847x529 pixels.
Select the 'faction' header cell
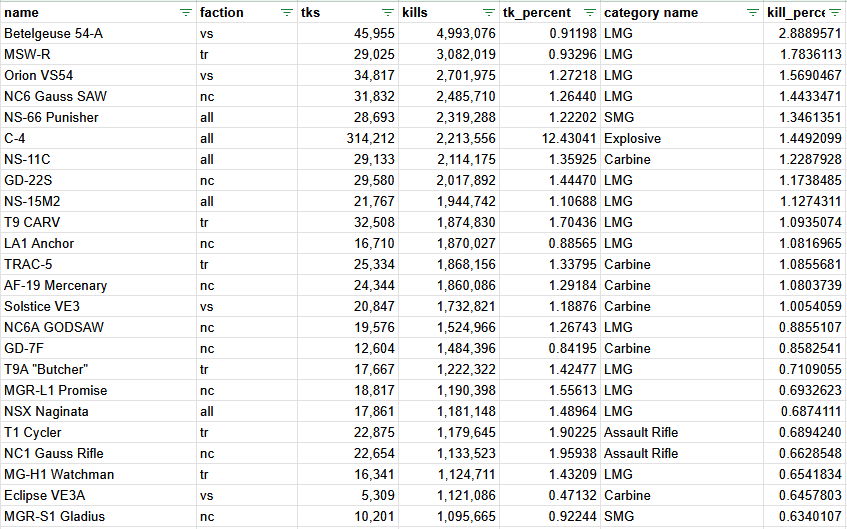click(x=247, y=12)
